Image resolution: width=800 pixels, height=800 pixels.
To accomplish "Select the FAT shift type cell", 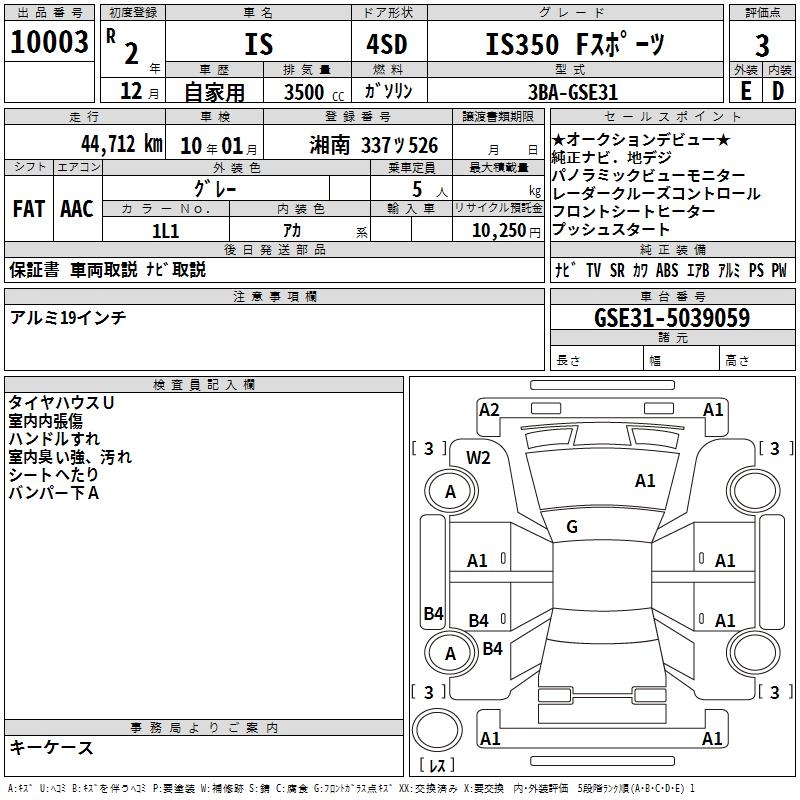I will [28, 208].
